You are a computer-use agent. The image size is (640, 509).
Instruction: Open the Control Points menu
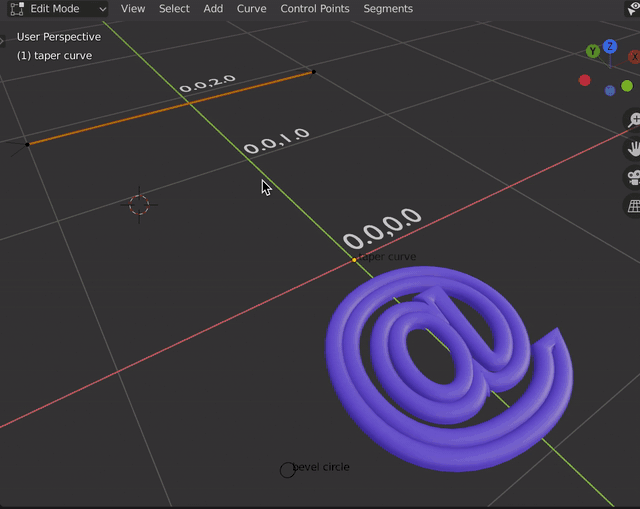pos(315,9)
